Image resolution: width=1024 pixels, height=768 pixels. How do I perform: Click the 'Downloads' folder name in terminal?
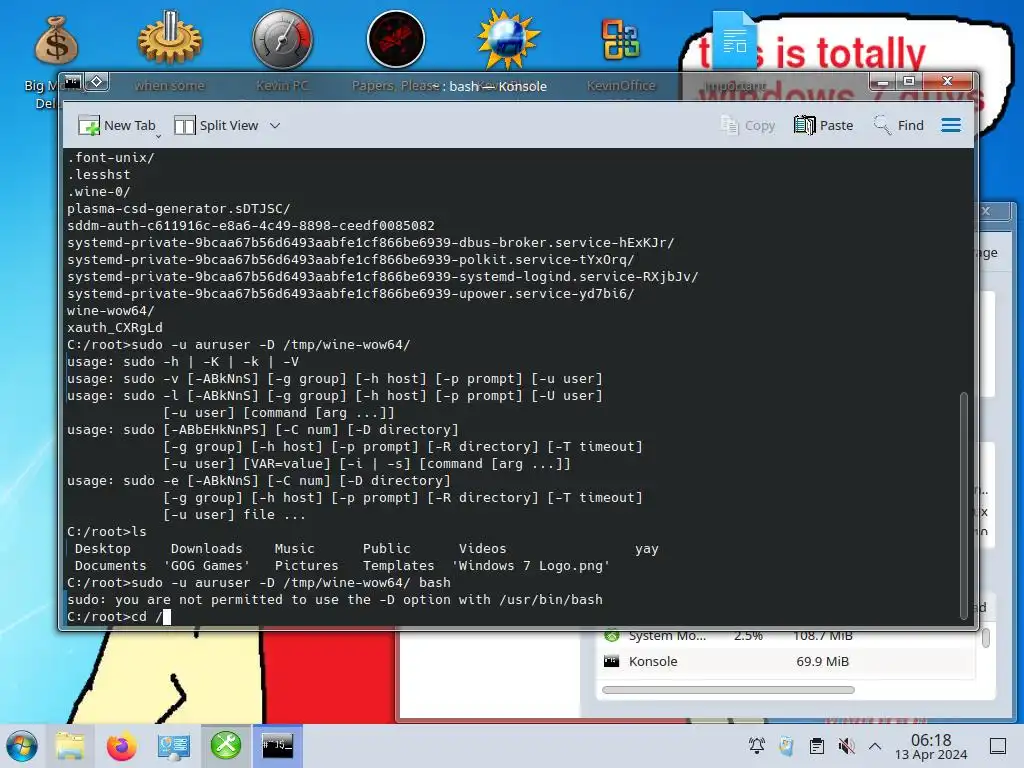206,549
